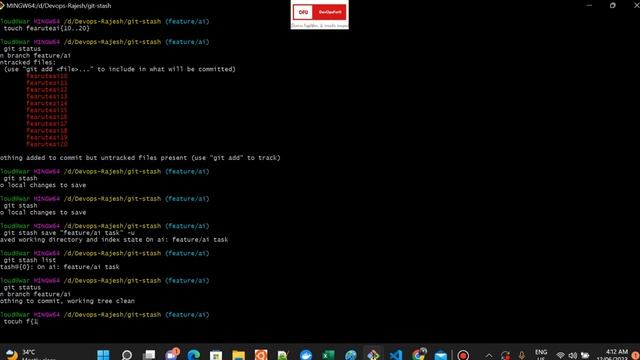
Task: Select the untracked file fearuteai10
Action: (47, 76)
